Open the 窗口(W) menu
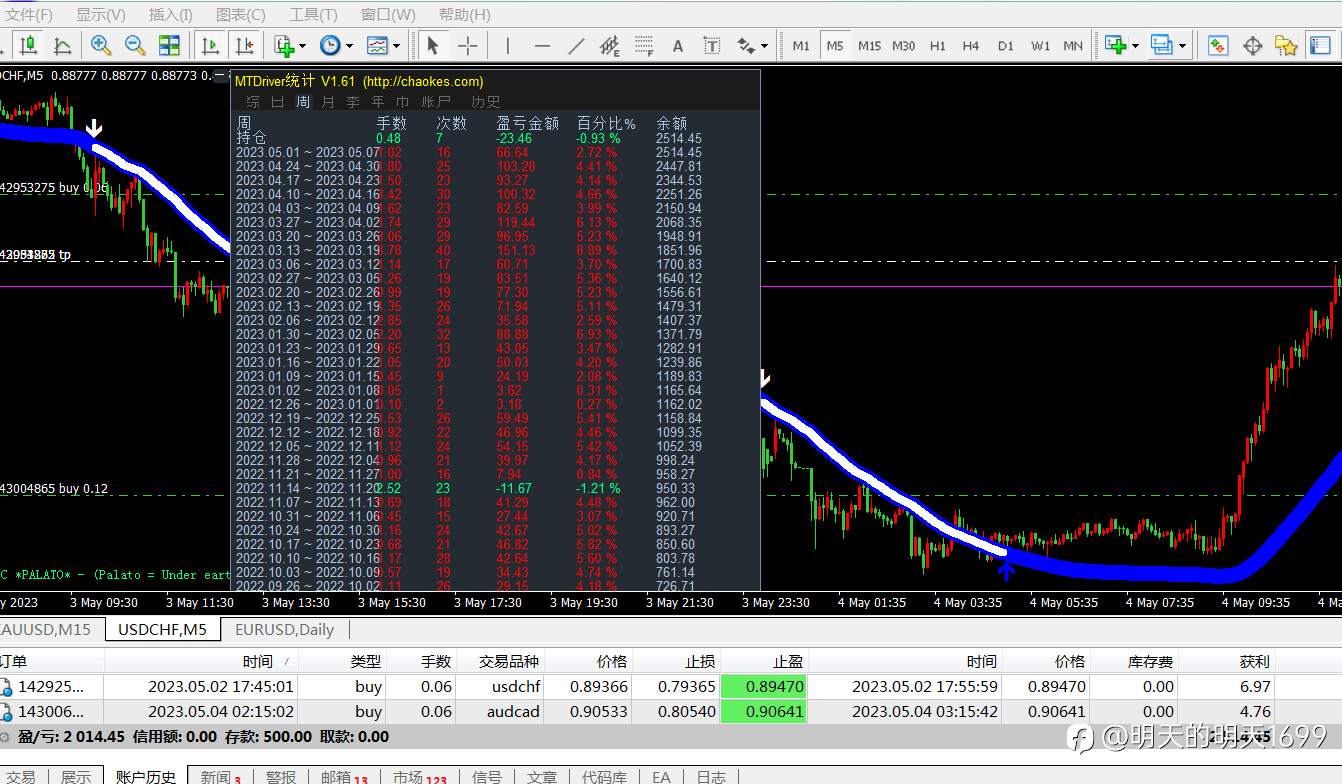 pyautogui.click(x=388, y=14)
